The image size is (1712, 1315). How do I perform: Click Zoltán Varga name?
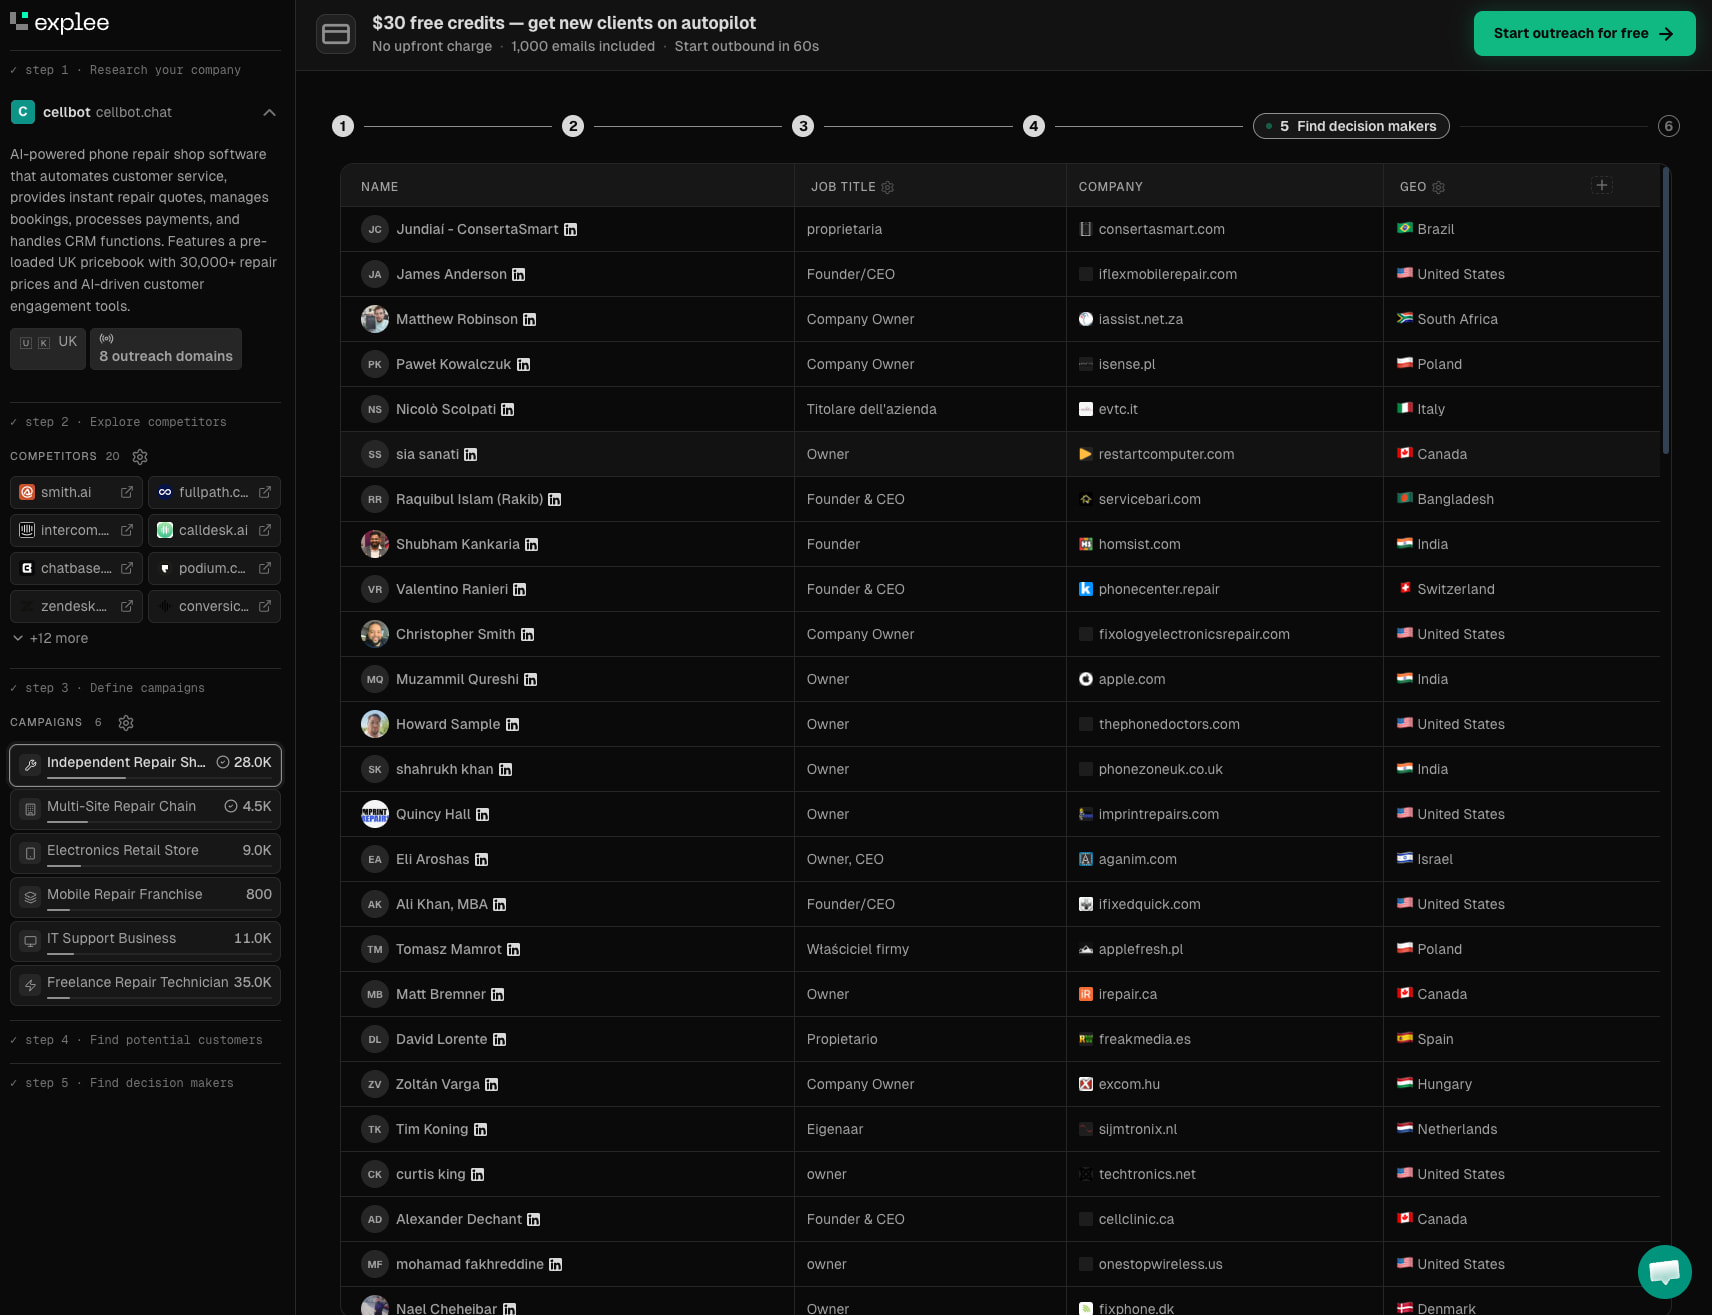438,1084
